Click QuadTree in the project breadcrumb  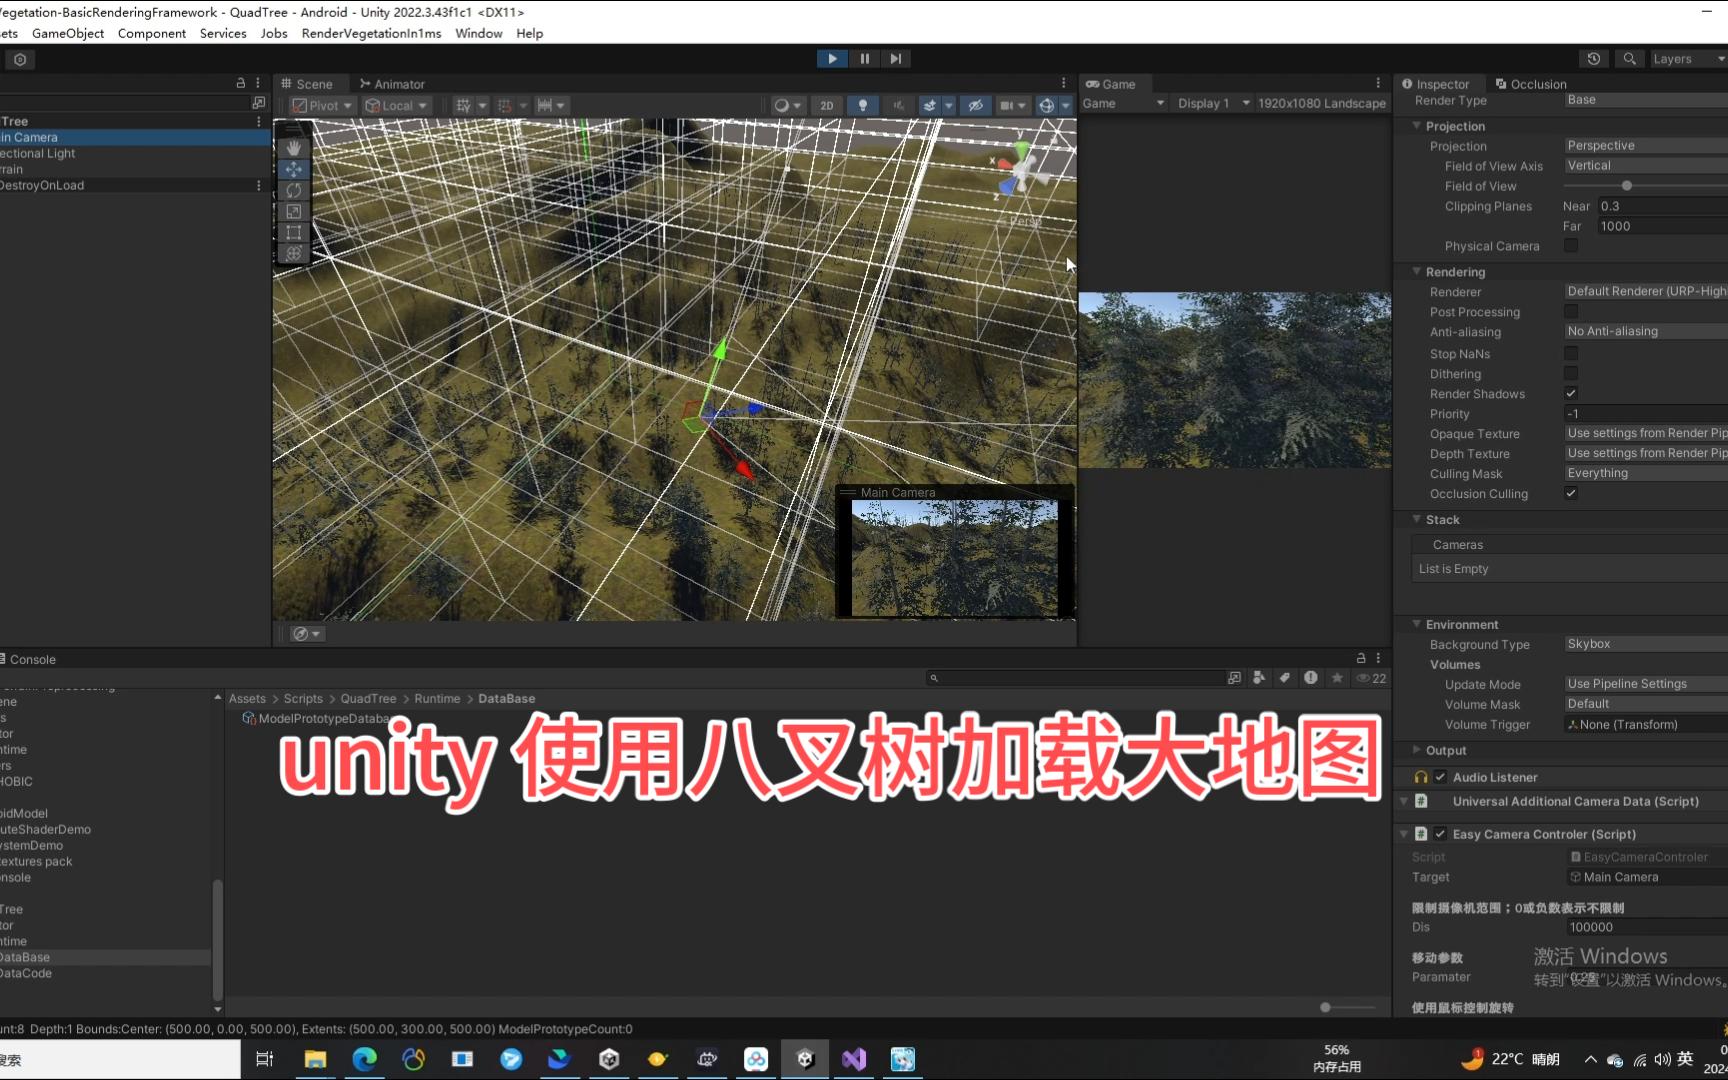click(x=368, y=699)
